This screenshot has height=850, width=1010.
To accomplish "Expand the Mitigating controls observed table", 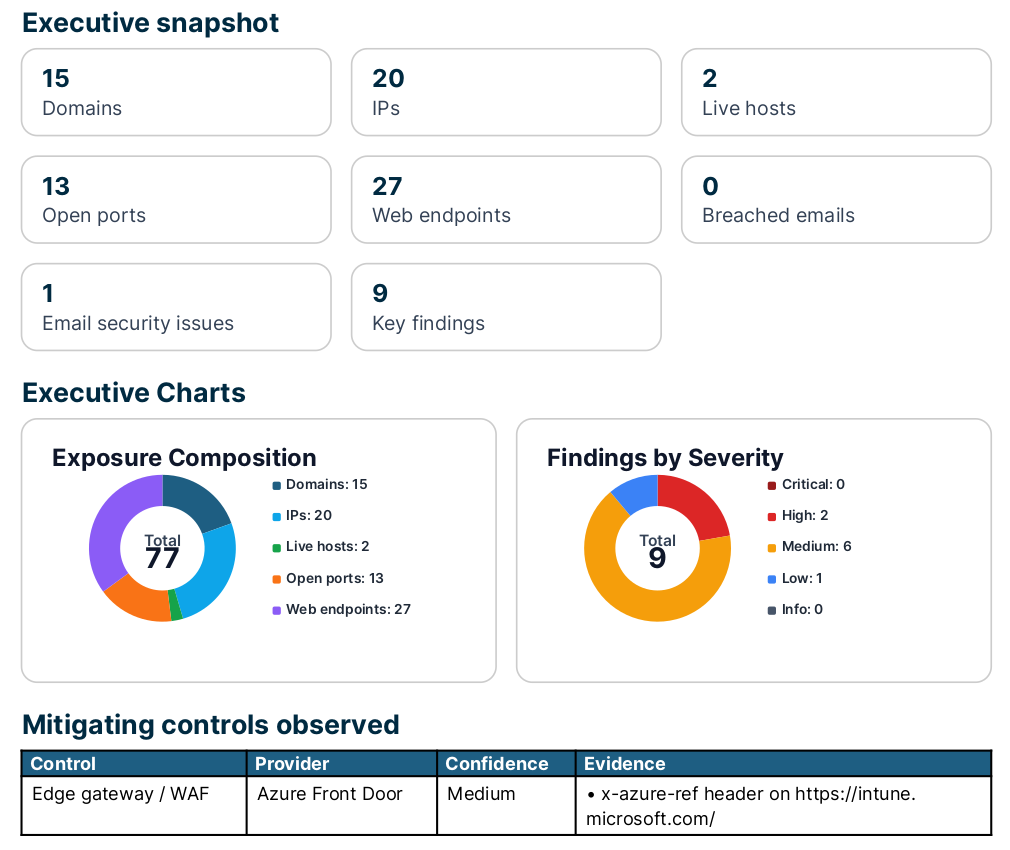I will 209,725.
